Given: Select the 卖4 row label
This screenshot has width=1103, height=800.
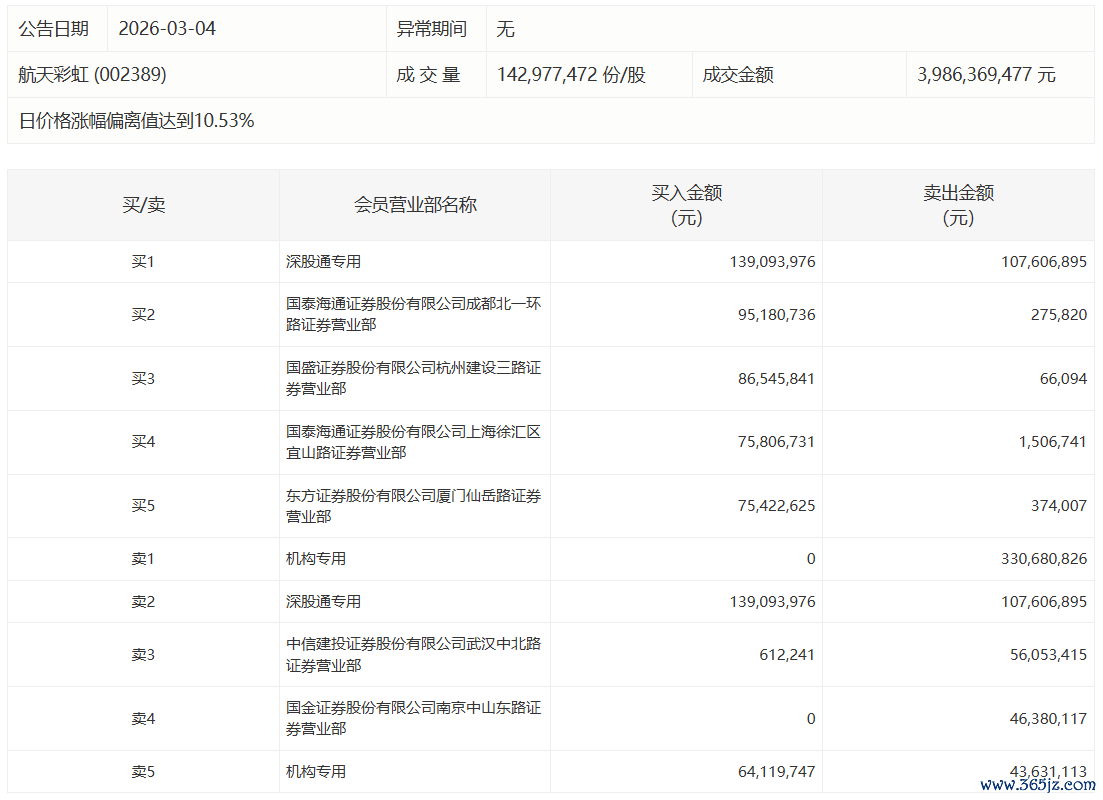Looking at the screenshot, I should [143, 718].
